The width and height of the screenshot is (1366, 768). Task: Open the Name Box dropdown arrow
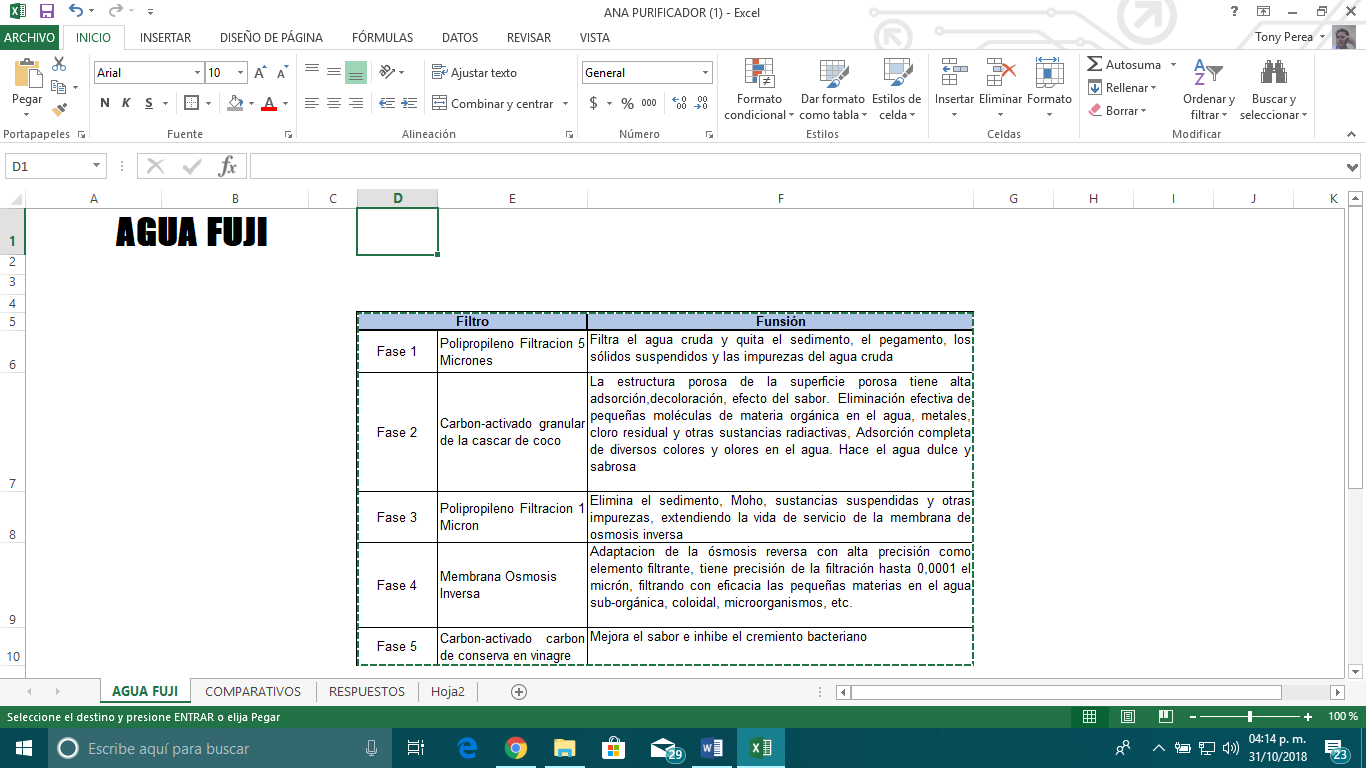tap(97, 166)
